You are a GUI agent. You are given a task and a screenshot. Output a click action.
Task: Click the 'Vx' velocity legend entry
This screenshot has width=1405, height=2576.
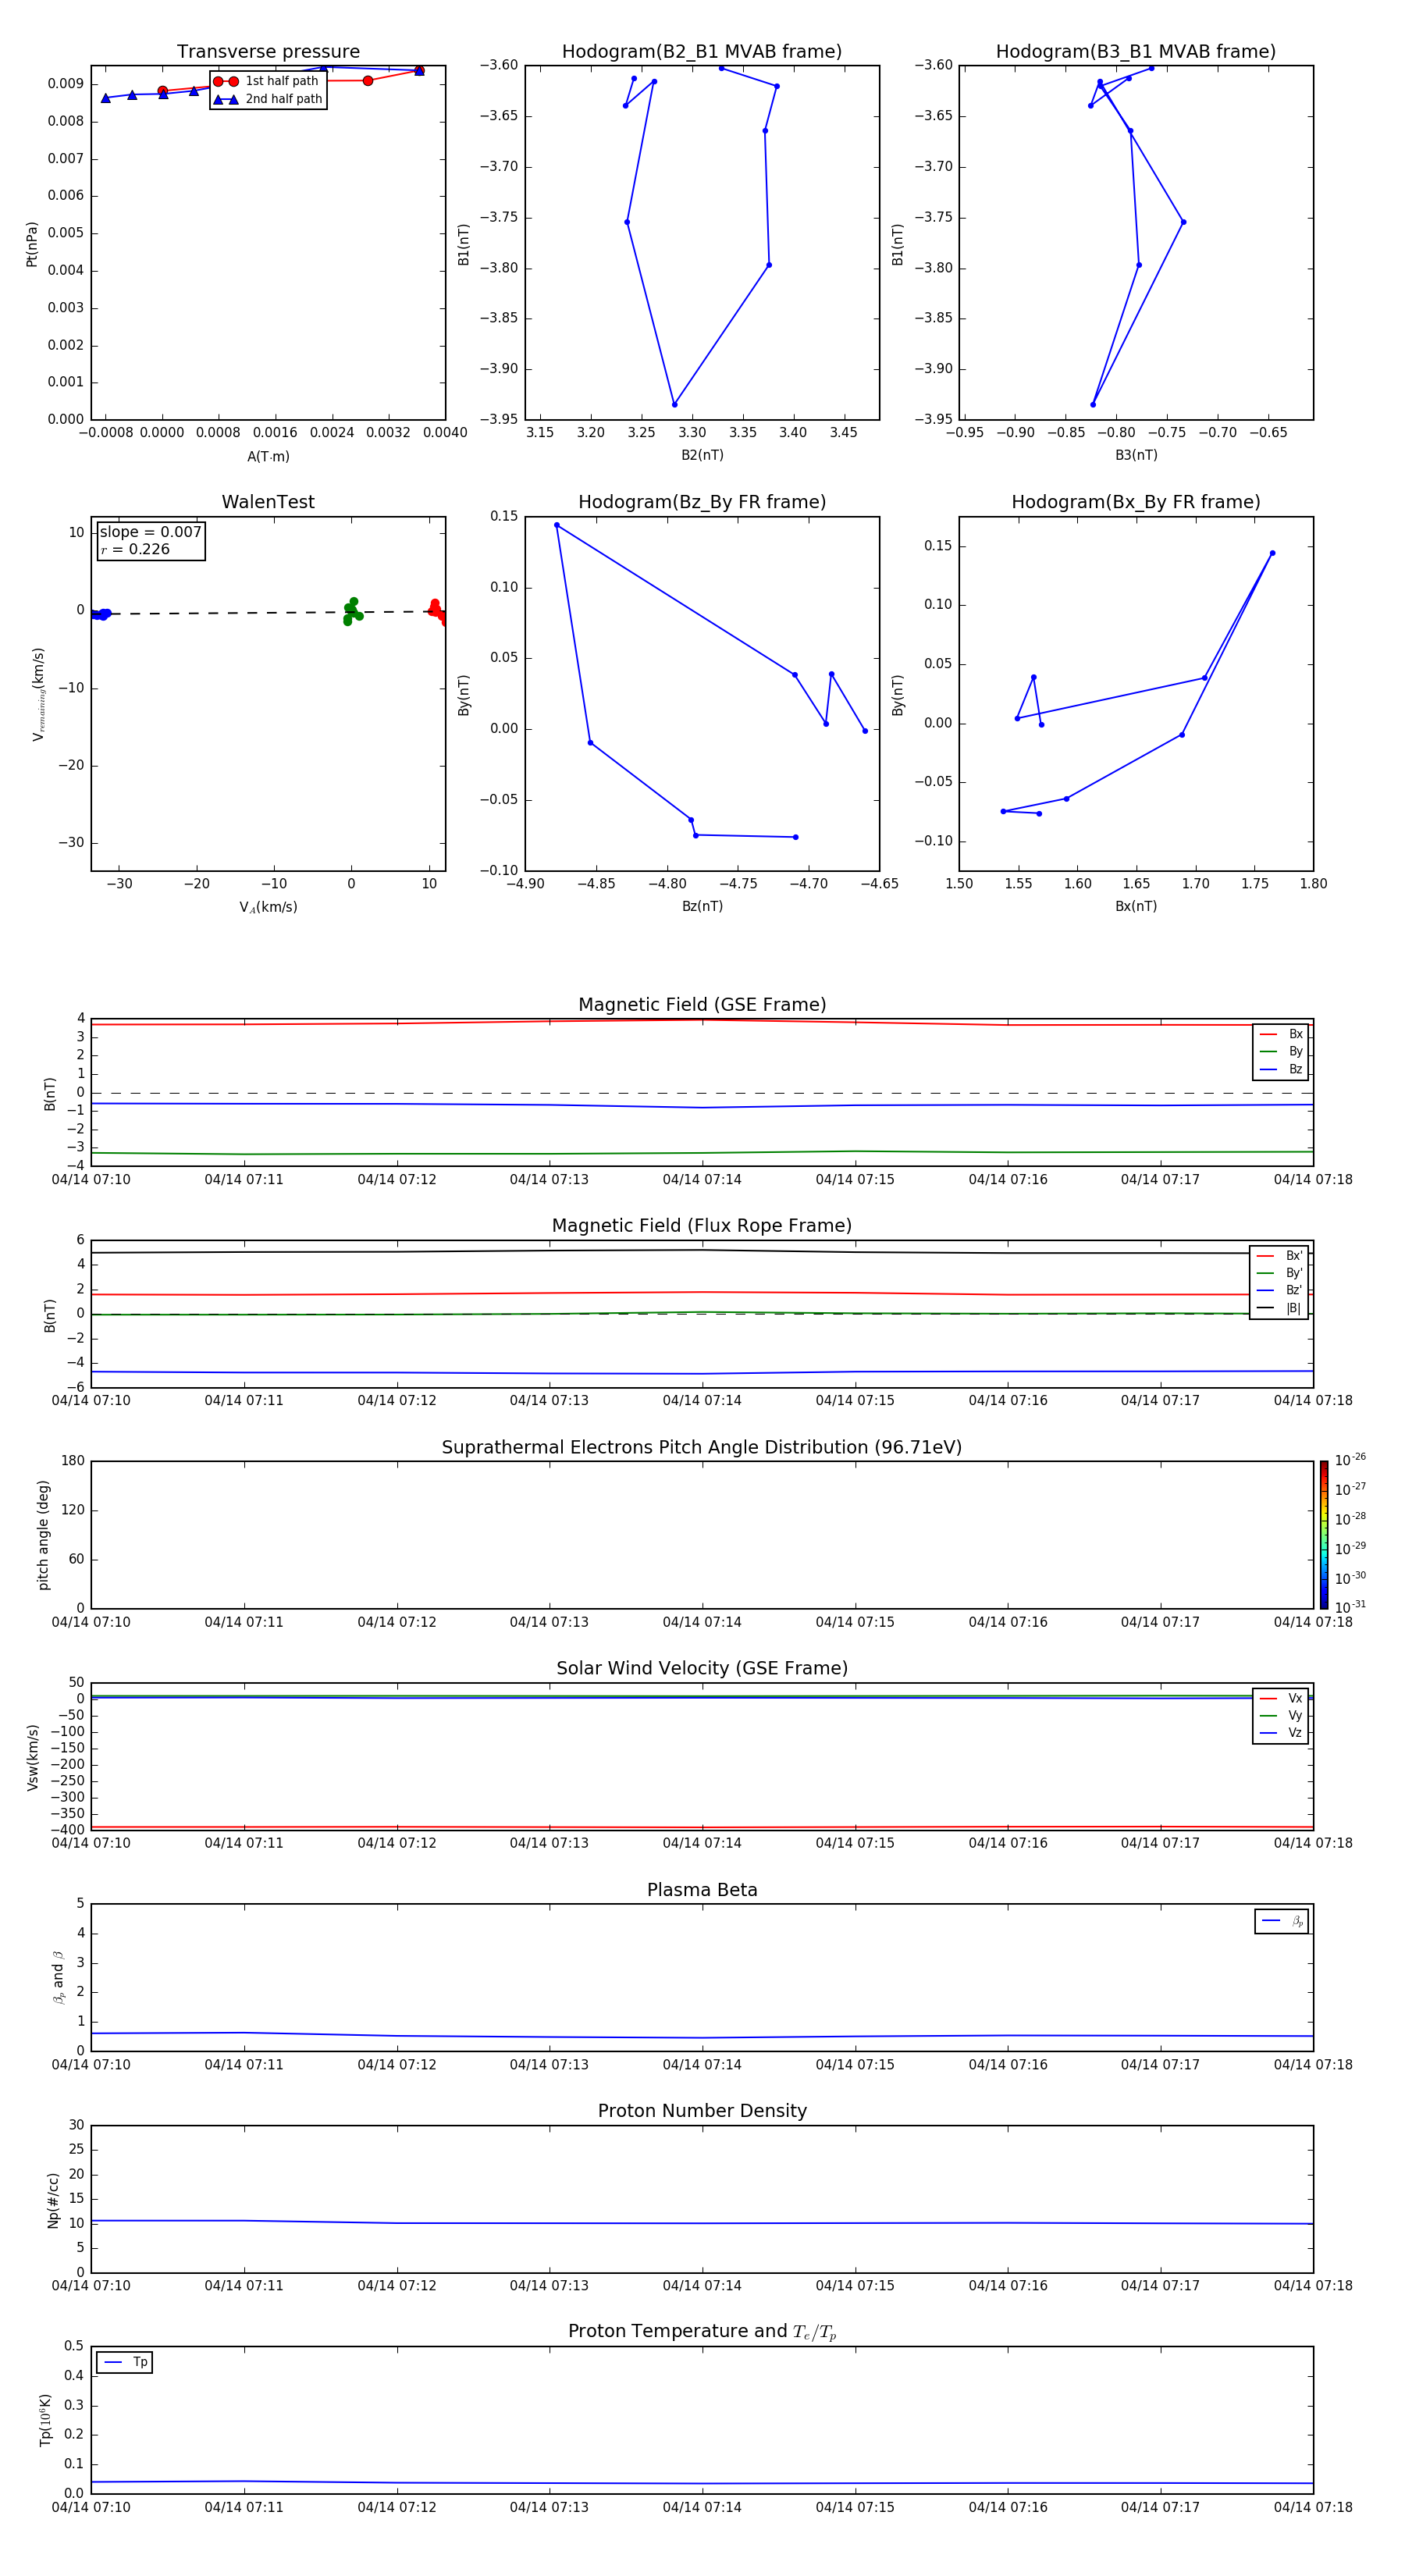click(x=1281, y=1699)
